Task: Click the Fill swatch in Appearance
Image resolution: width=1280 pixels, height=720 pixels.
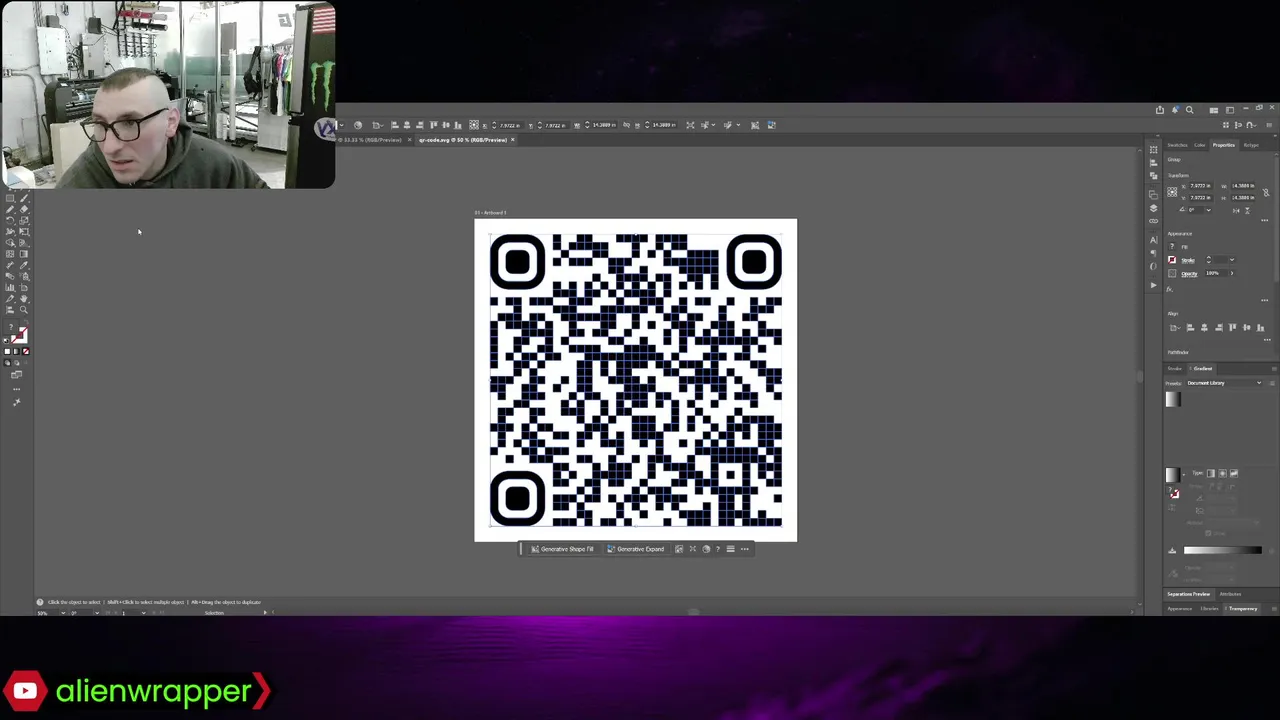Action: click(1172, 246)
